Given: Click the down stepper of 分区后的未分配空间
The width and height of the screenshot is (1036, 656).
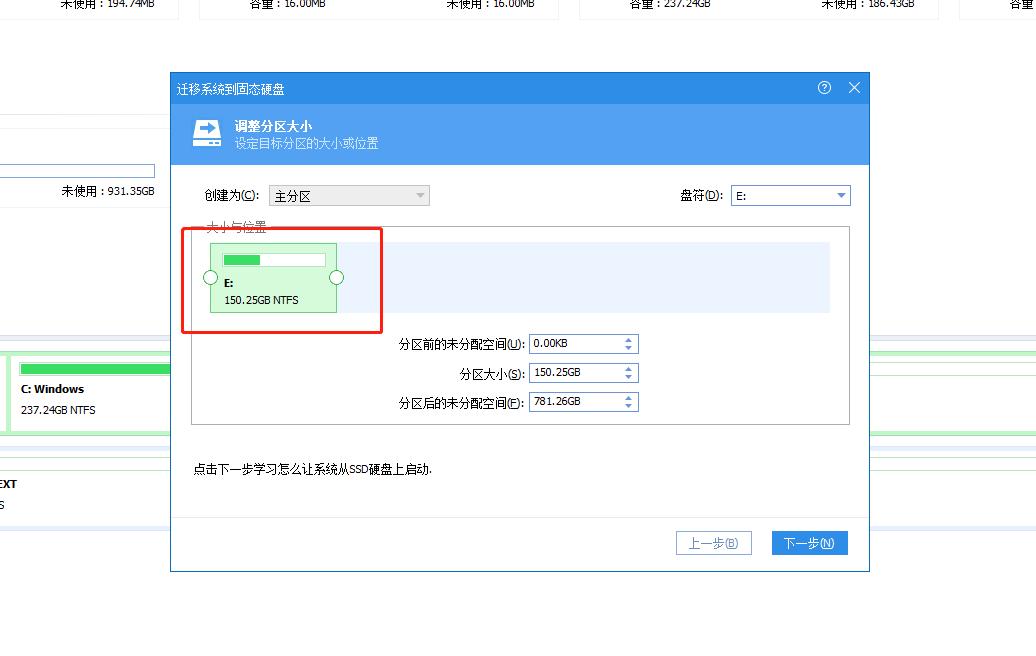Looking at the screenshot, I should [628, 405].
